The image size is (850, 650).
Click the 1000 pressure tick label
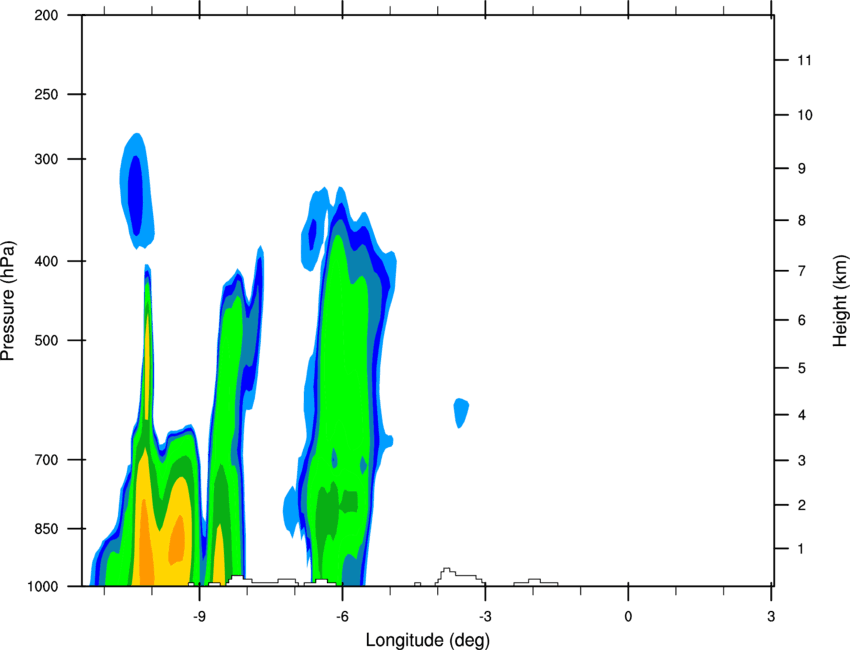click(x=43, y=587)
